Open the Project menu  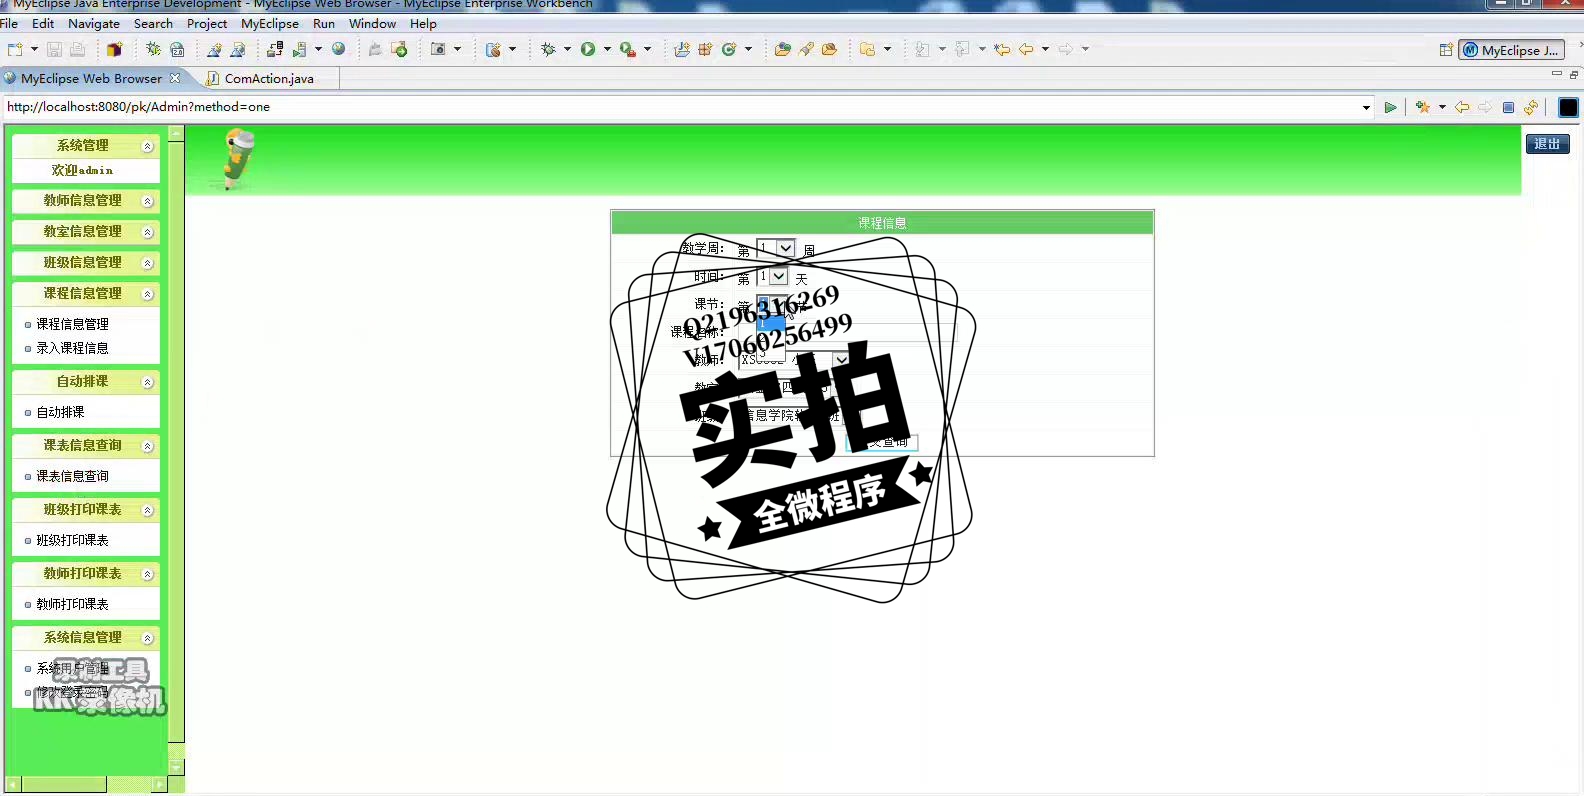click(207, 23)
